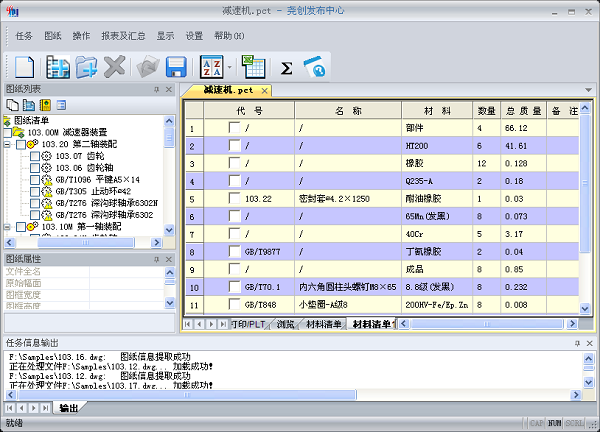This screenshot has width=600, height=432.
Task: Select the 输出 tab in output panel
Action: (x=68, y=408)
